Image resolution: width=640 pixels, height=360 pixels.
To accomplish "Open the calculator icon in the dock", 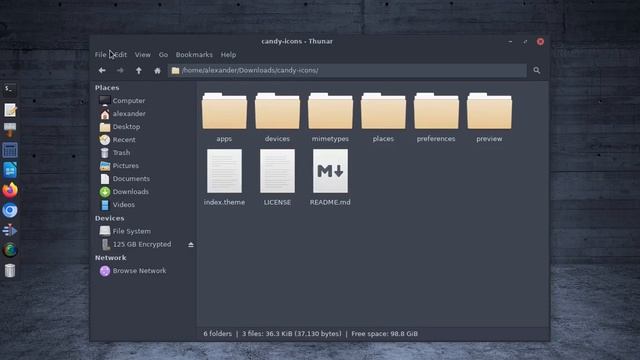I will [x=10, y=150].
